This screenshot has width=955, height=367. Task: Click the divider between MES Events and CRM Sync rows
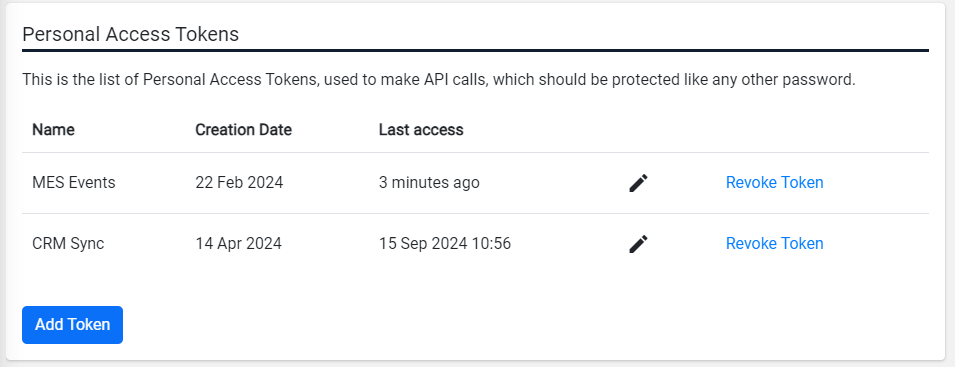click(x=476, y=214)
